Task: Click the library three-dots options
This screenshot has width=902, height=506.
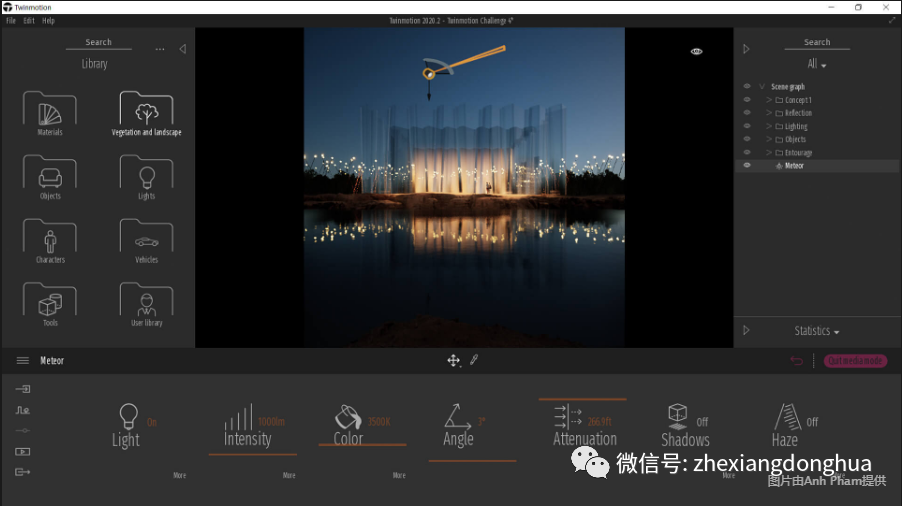Action: point(160,49)
